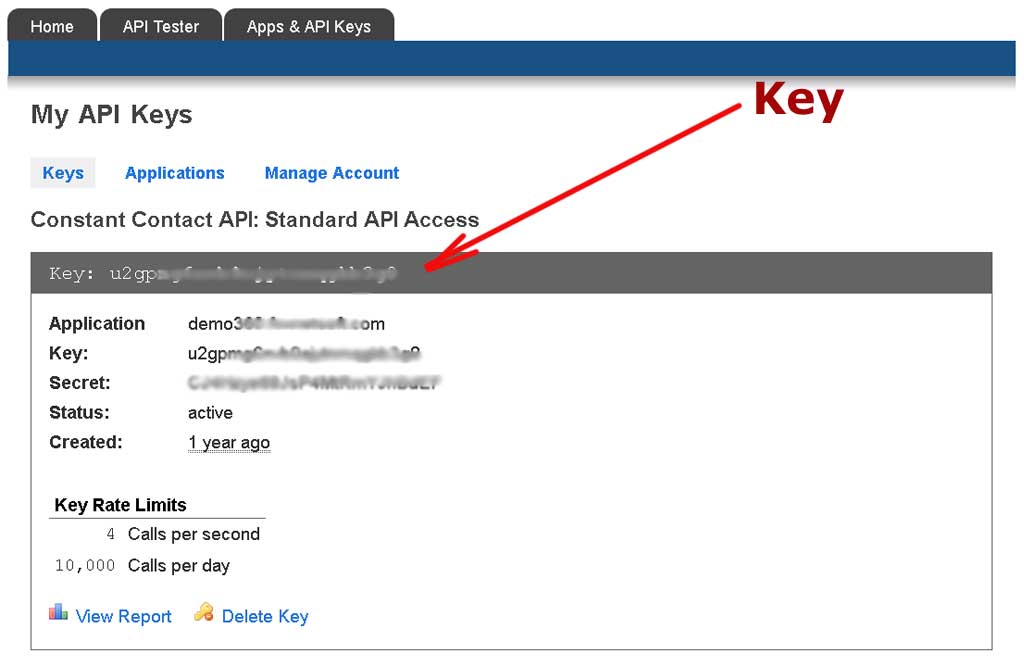Click the 'active' status value
The image size is (1024, 666).
[x=210, y=413]
